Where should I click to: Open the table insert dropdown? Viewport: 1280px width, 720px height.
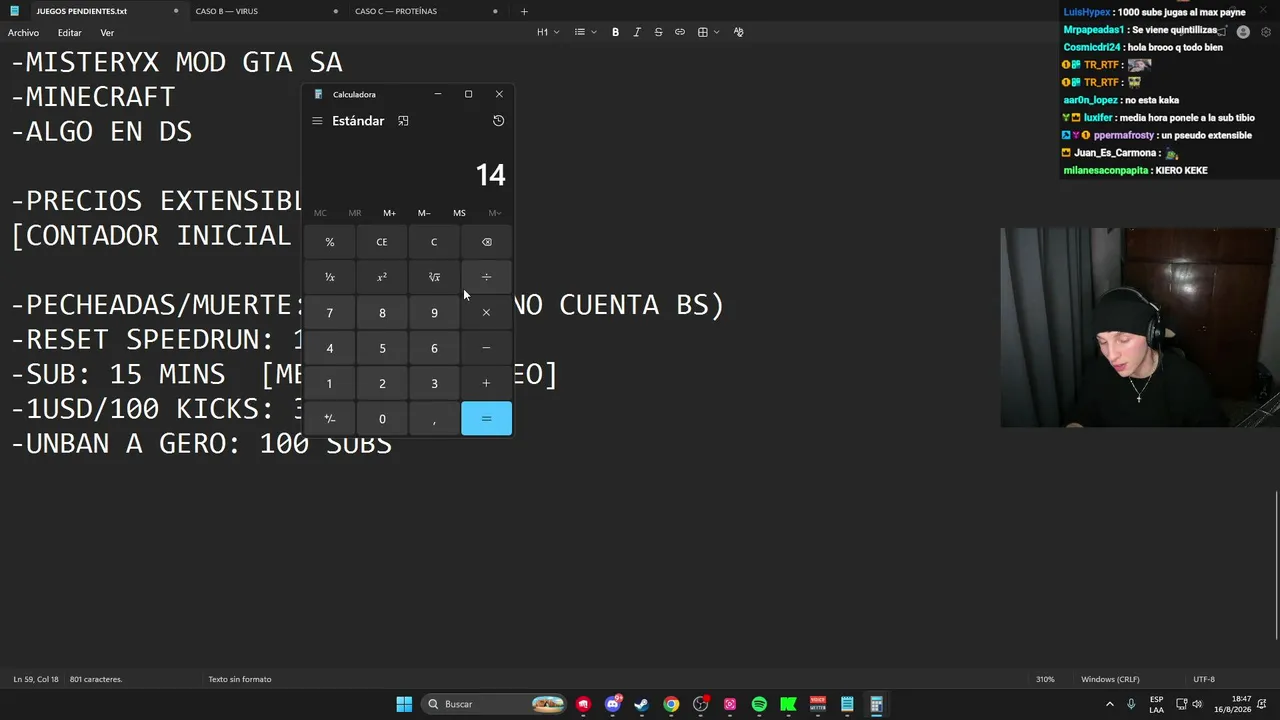708,32
